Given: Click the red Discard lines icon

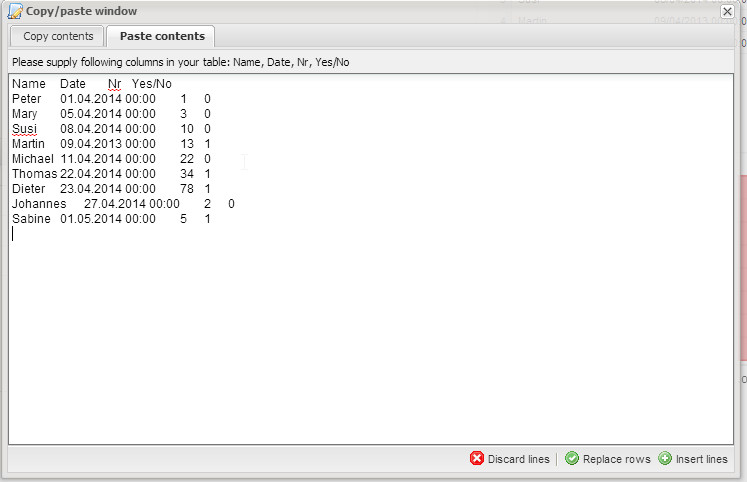Looking at the screenshot, I should (x=476, y=458).
